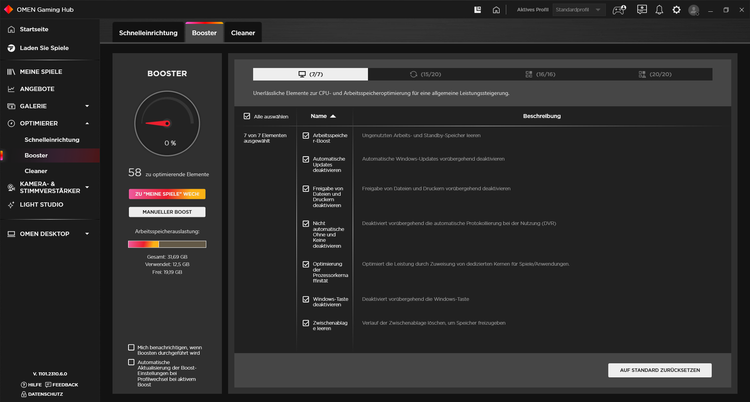Click the Kamera- & Stimmverstärker icon
This screenshot has height=402, width=750.
coord(11,187)
